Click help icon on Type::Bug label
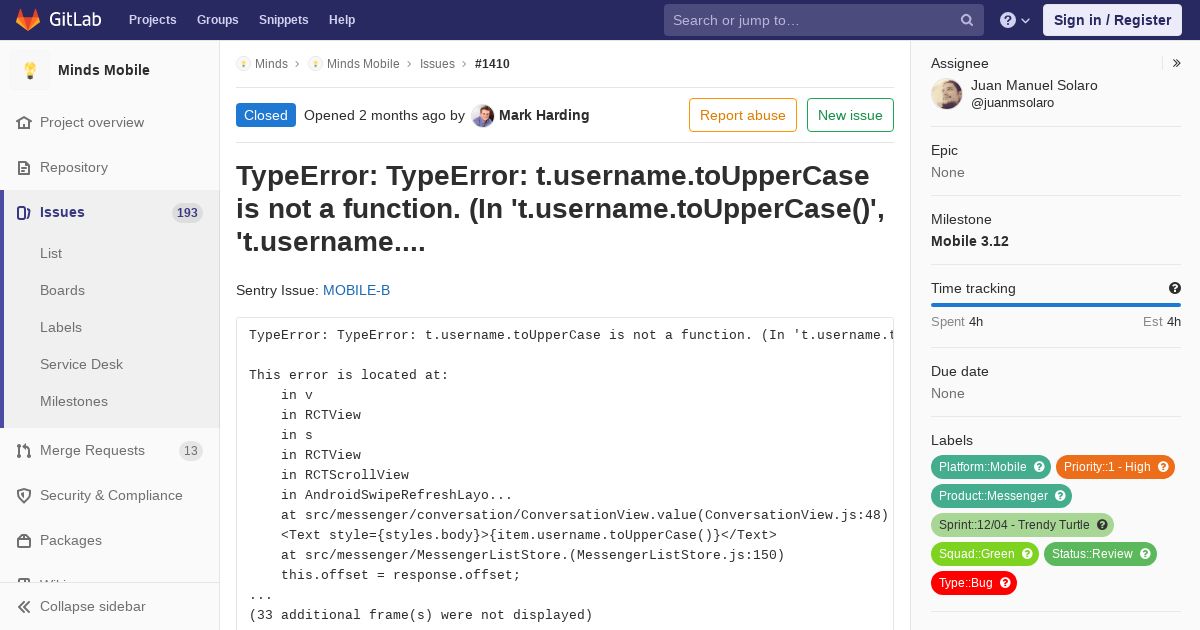 1005,583
